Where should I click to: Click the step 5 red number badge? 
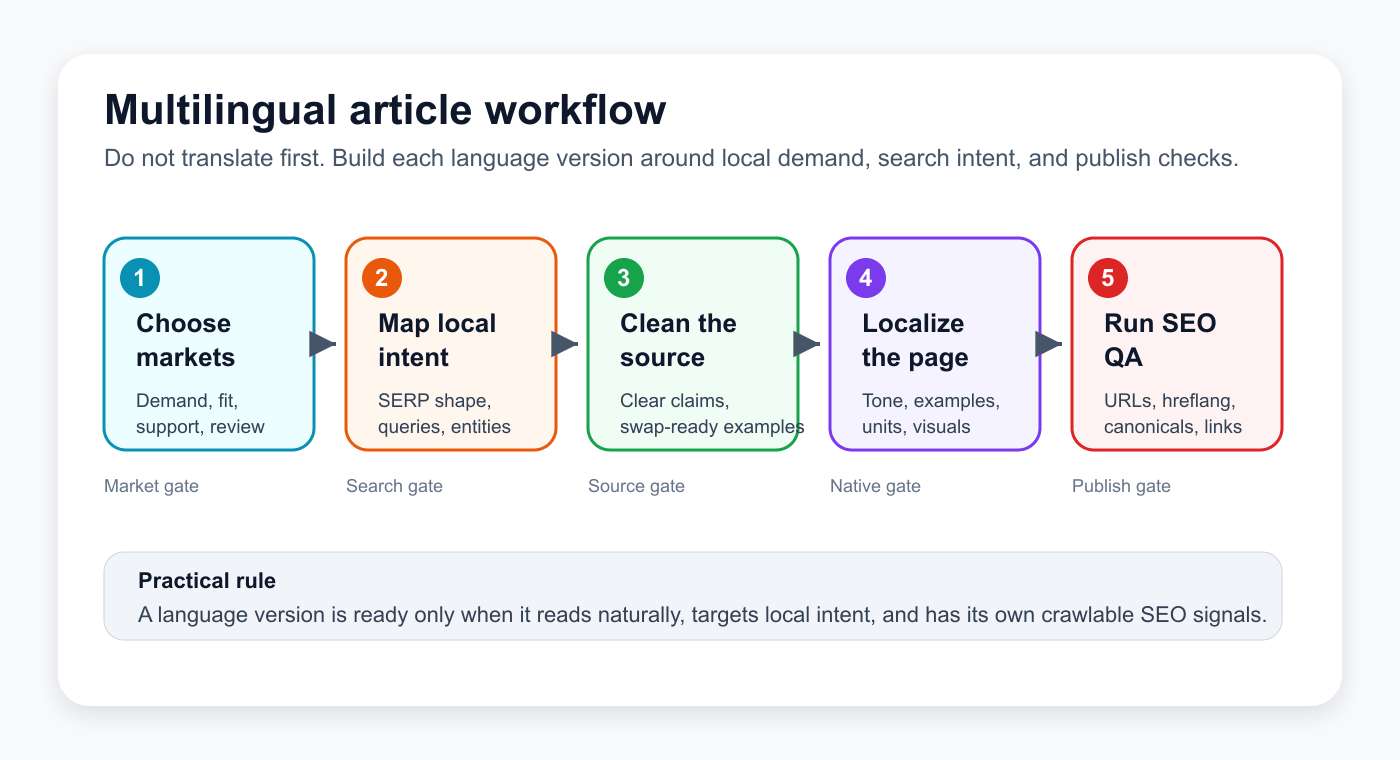click(1108, 278)
